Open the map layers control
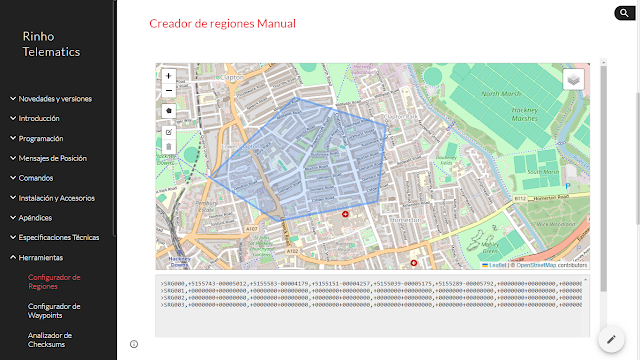The height and width of the screenshot is (360, 640). point(573,79)
